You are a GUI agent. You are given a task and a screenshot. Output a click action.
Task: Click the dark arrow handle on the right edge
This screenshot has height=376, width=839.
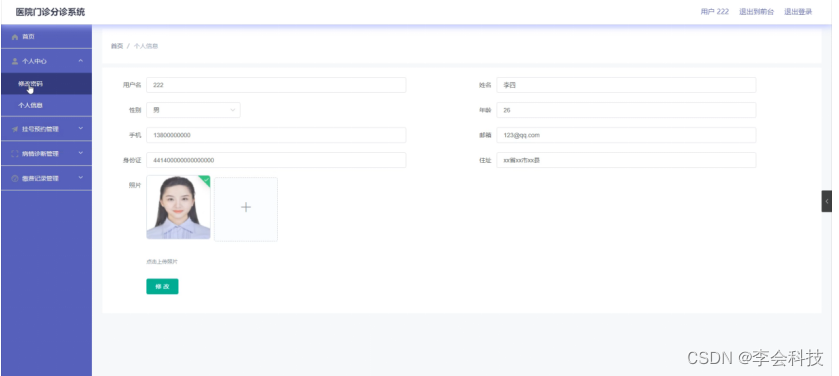(x=827, y=201)
